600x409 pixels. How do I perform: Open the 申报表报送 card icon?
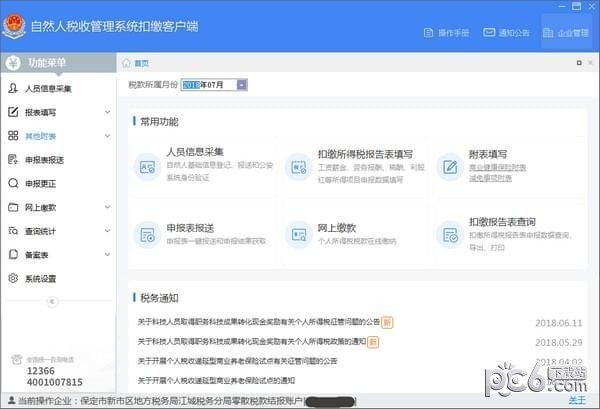(x=148, y=234)
